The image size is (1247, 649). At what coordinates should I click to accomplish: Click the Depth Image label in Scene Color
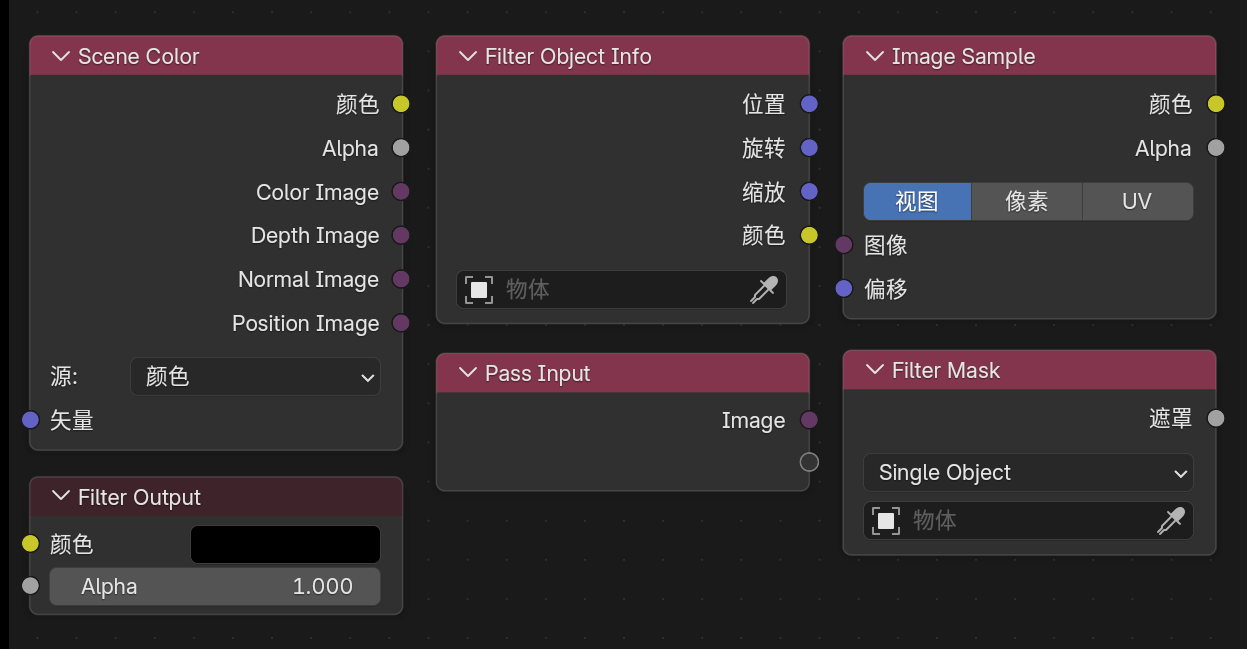point(315,236)
